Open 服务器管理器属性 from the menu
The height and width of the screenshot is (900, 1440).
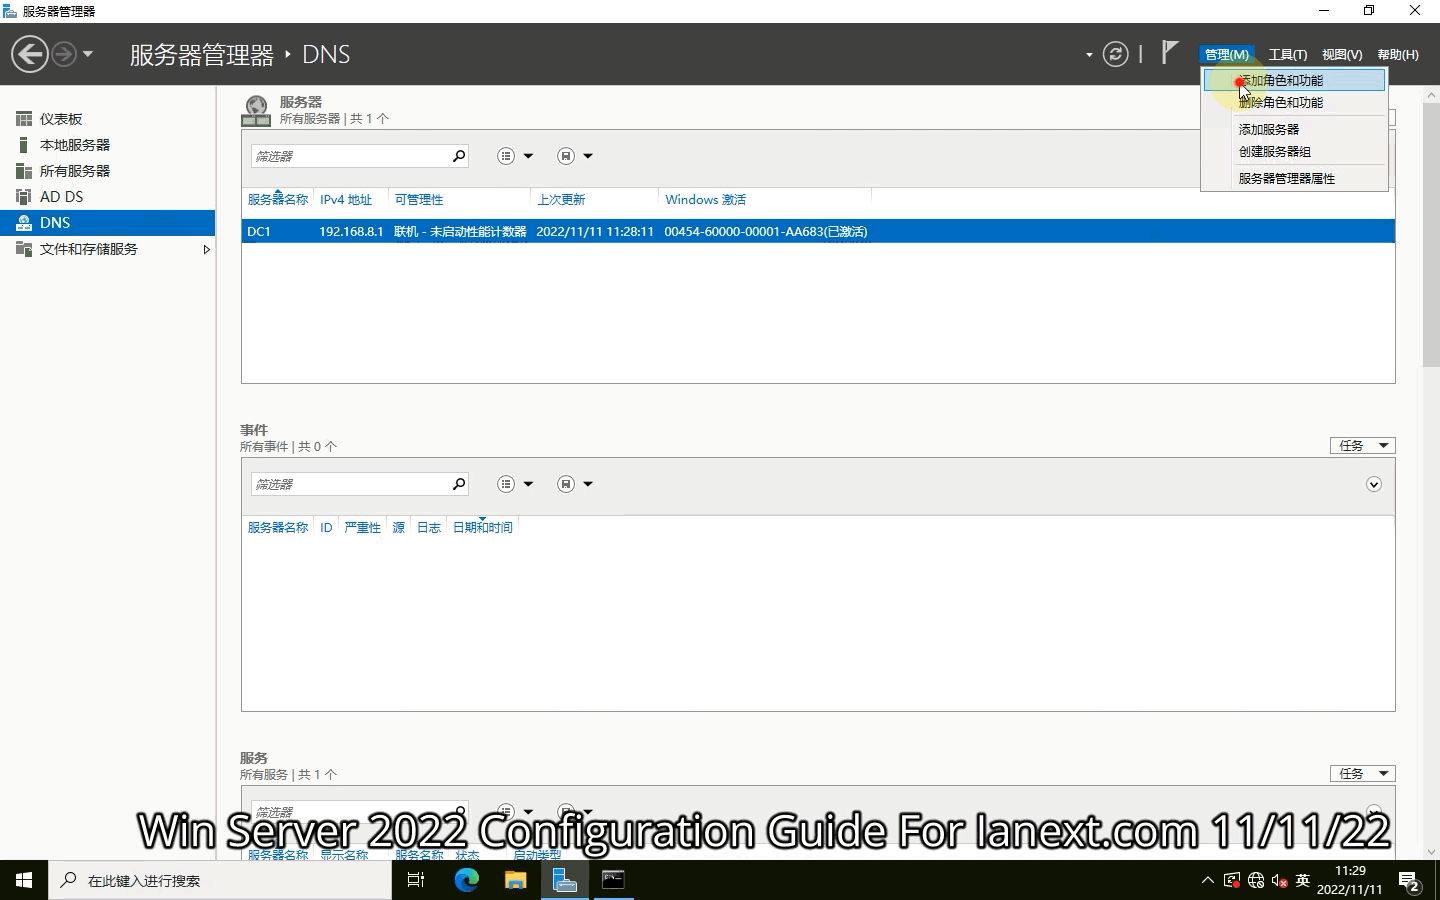pos(1294,178)
